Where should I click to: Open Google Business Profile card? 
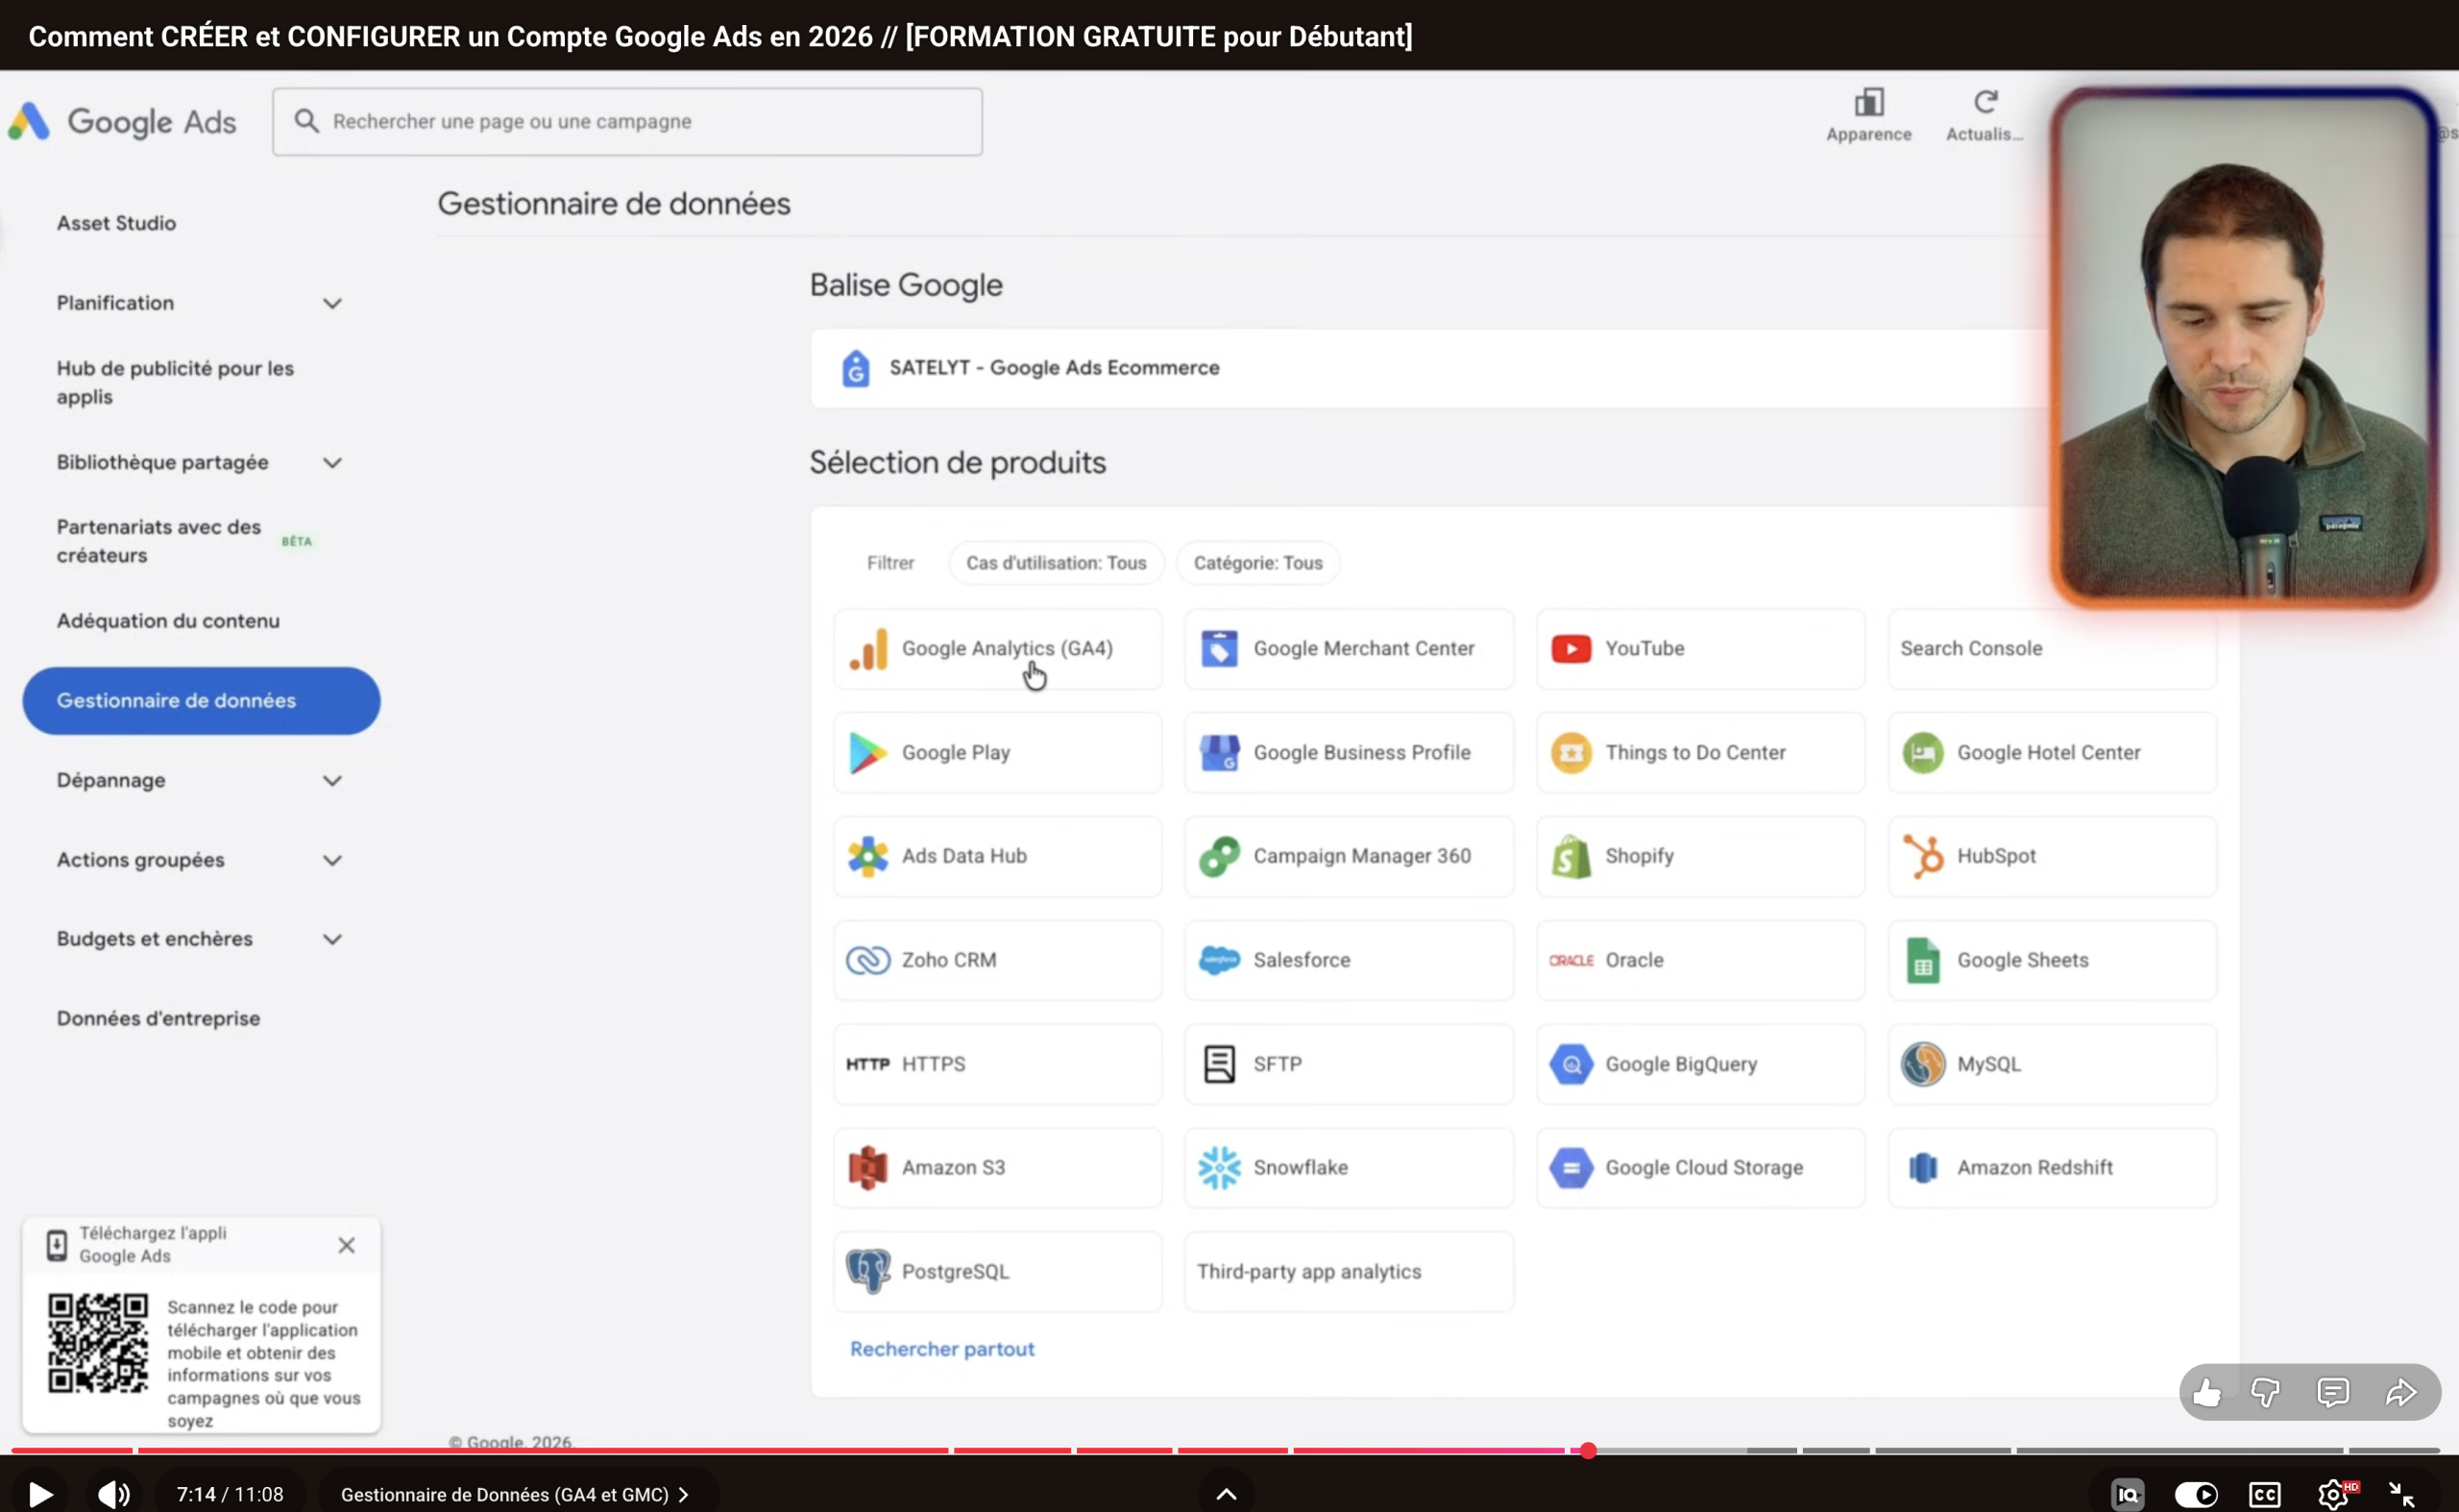(x=1348, y=753)
